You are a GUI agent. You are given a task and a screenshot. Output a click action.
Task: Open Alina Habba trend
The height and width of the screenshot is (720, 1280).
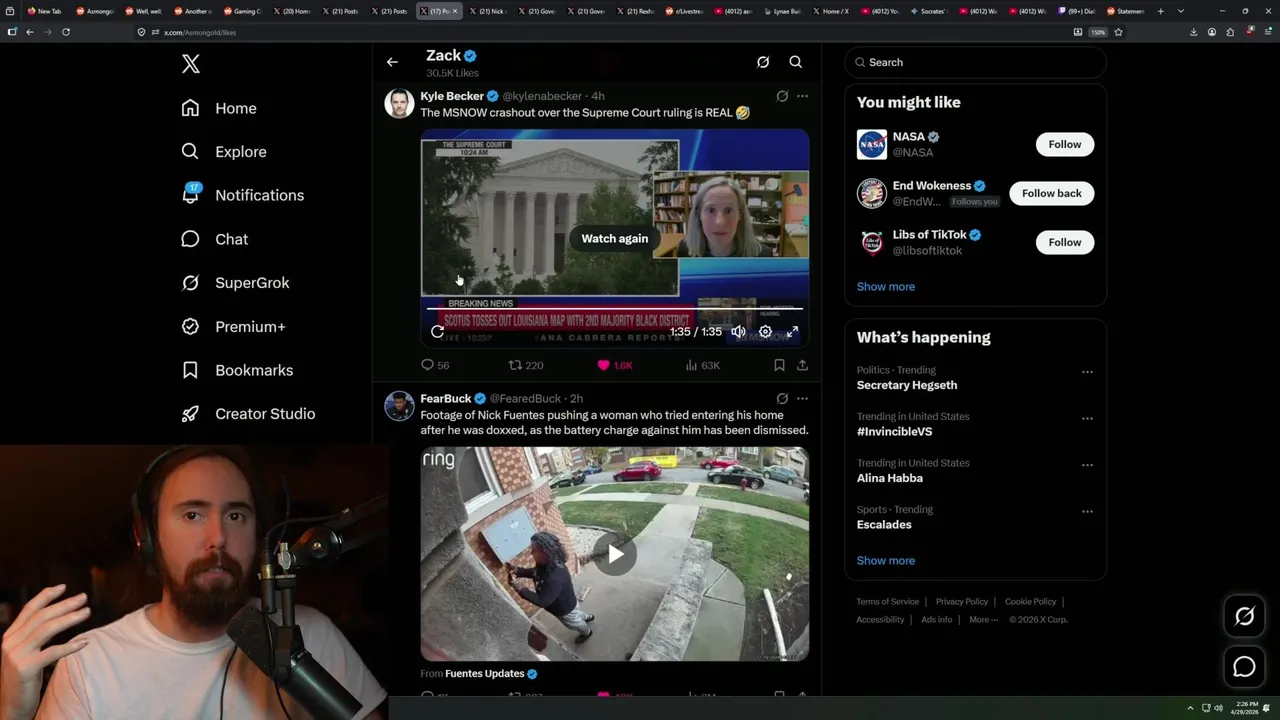pos(890,478)
